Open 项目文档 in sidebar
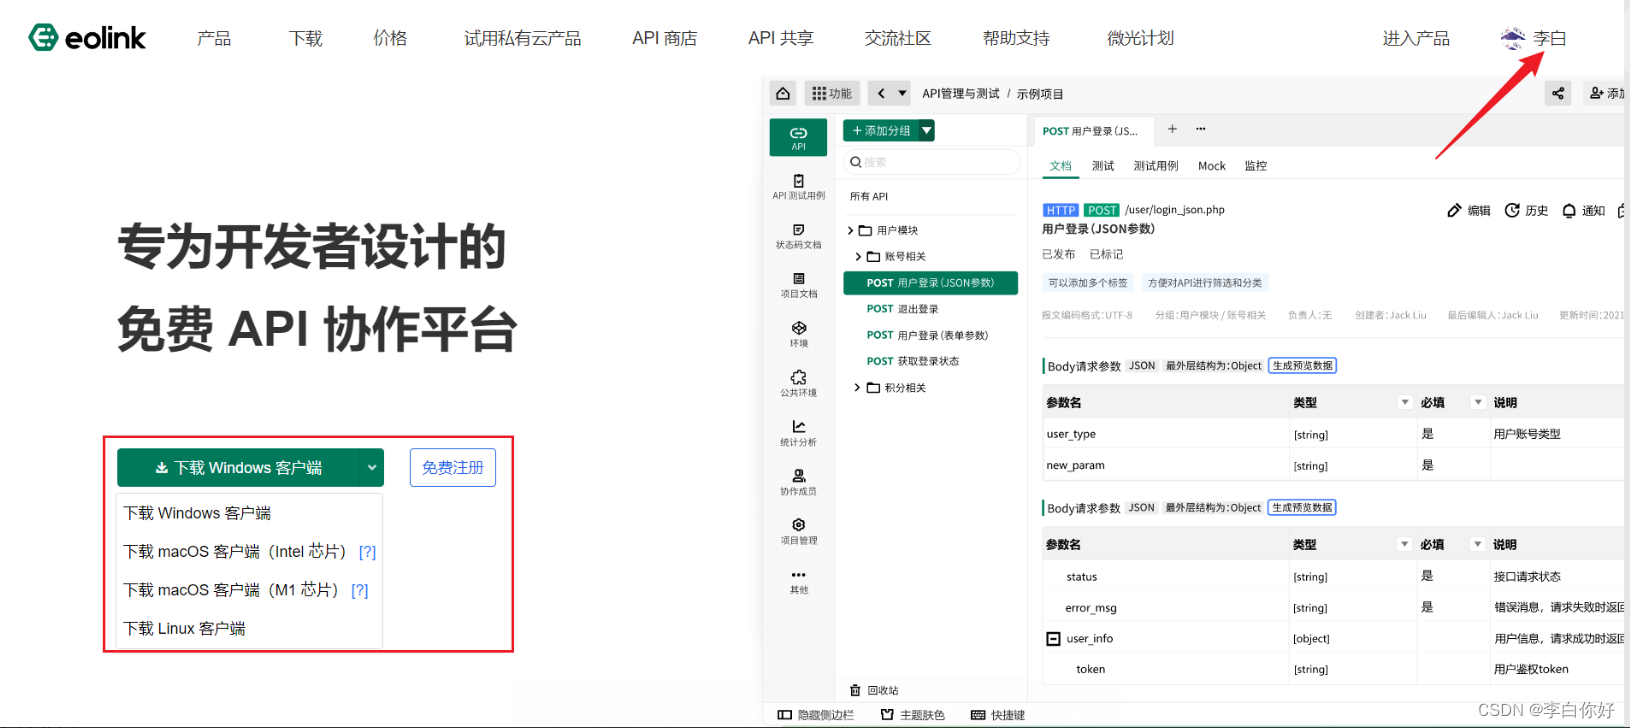Screen dimensions: 1630x728 point(798,285)
